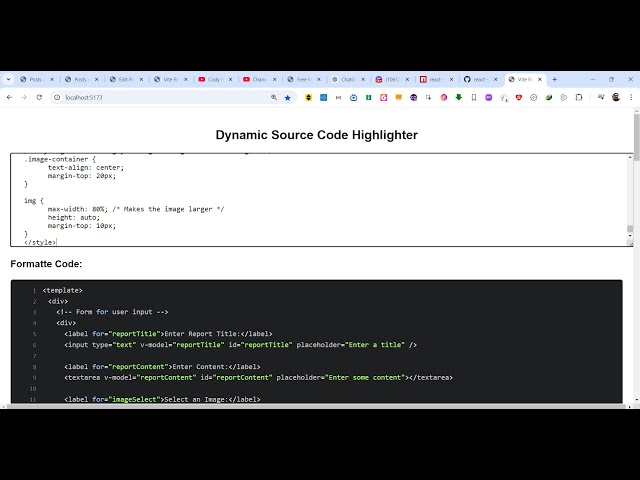640x480 pixels.
Task: Click the textarea's vertical scrollbar
Action: (x=630, y=200)
